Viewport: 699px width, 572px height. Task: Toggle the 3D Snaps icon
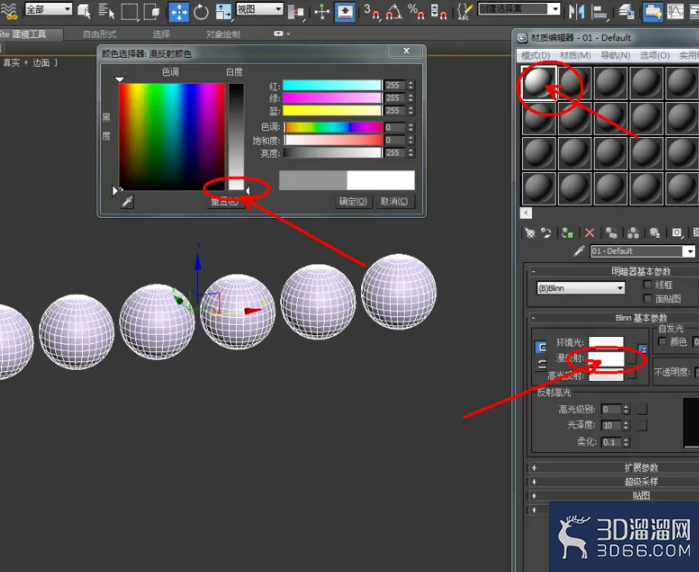372,12
